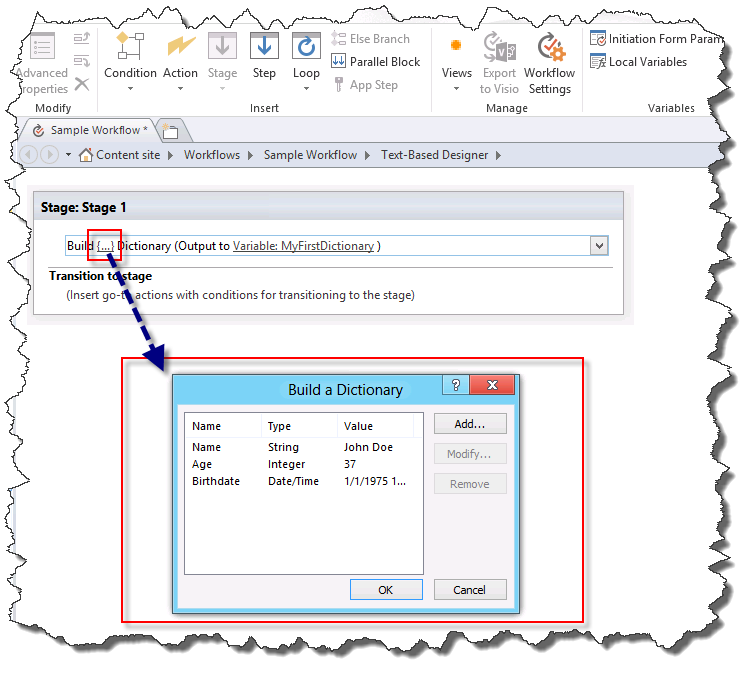The width and height of the screenshot is (753, 673).
Task: Click the Move Up icon in Modify group
Action: (x=82, y=38)
